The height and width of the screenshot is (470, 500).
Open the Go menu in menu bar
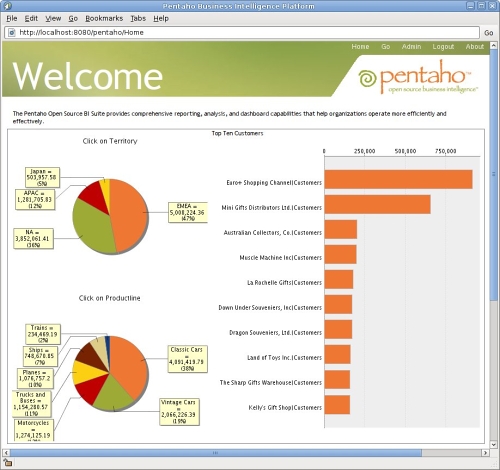(73, 19)
